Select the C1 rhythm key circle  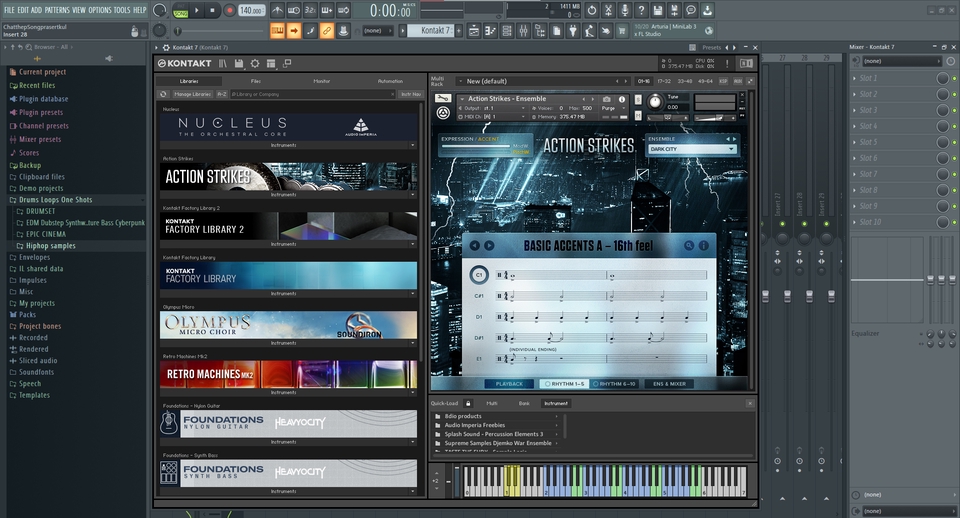pos(479,275)
